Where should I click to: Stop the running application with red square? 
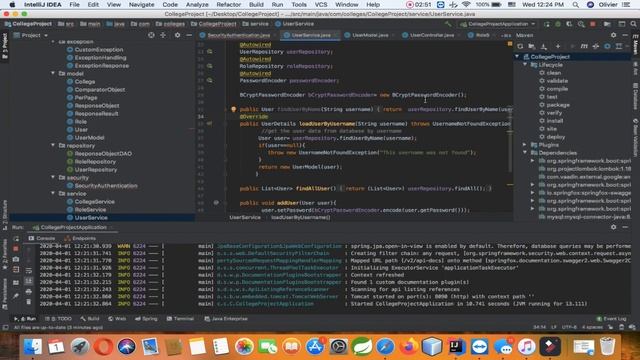[593, 24]
